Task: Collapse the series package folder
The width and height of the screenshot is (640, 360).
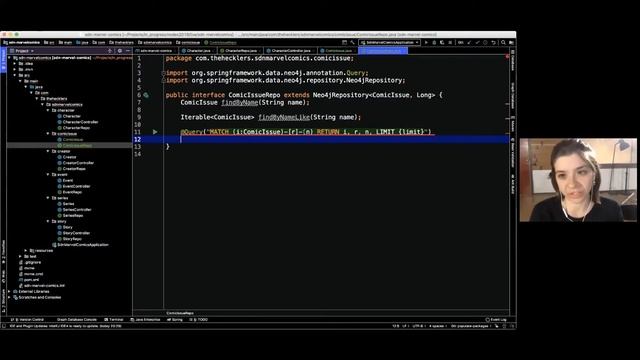Action: [x=48, y=198]
